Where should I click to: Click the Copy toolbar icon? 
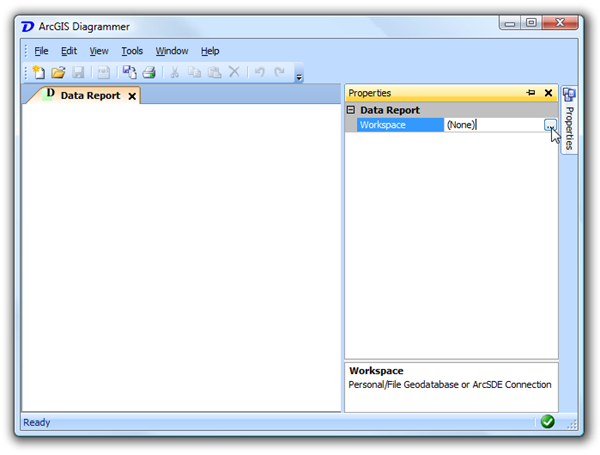(x=194, y=72)
